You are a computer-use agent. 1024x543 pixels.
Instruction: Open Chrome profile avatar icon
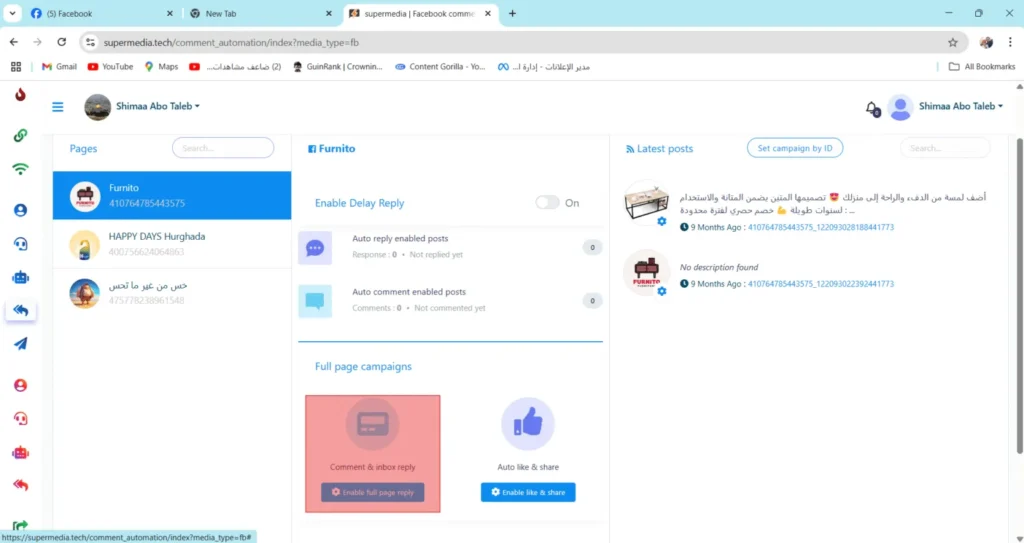pyautogui.click(x=986, y=42)
